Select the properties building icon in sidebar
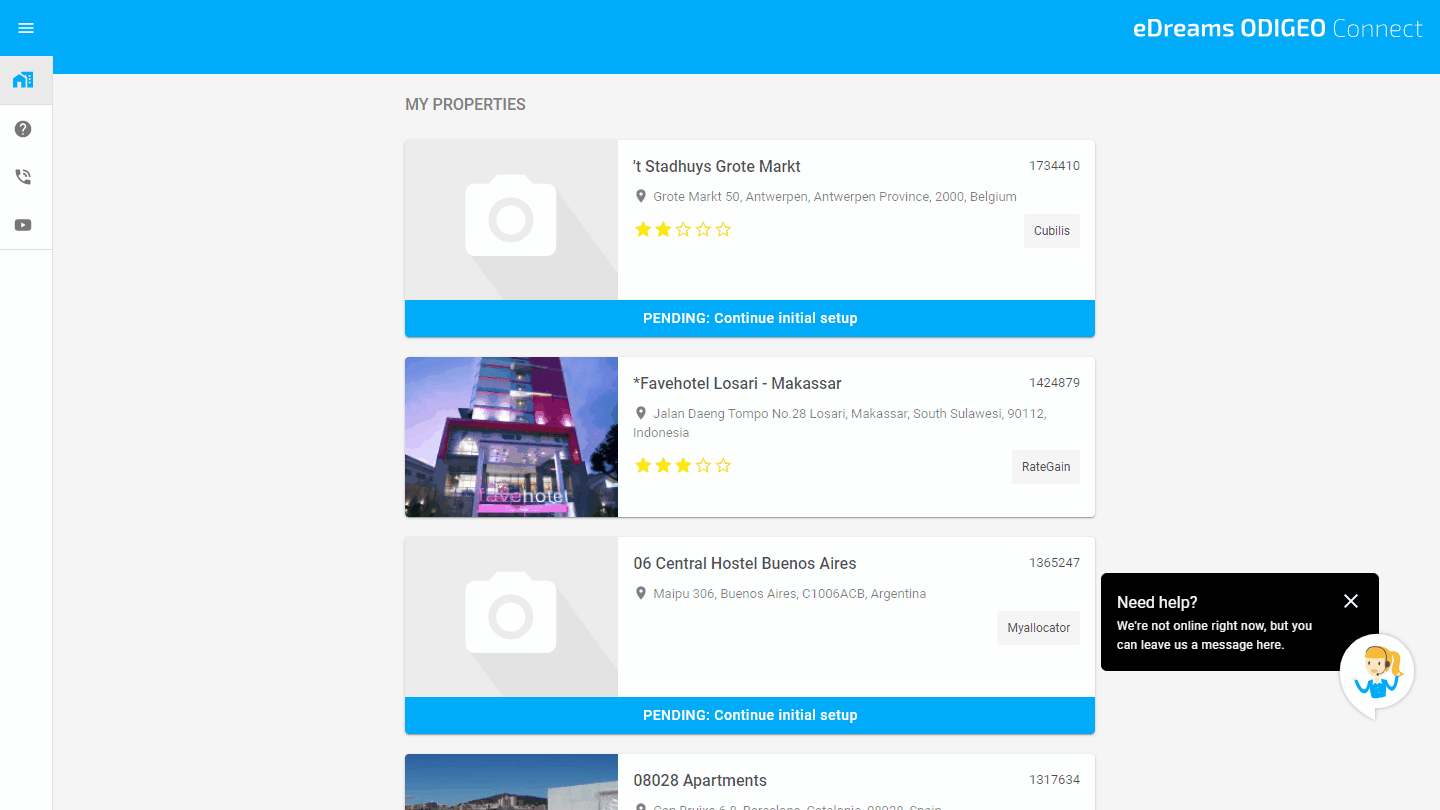The width and height of the screenshot is (1440, 810). pyautogui.click(x=23, y=80)
